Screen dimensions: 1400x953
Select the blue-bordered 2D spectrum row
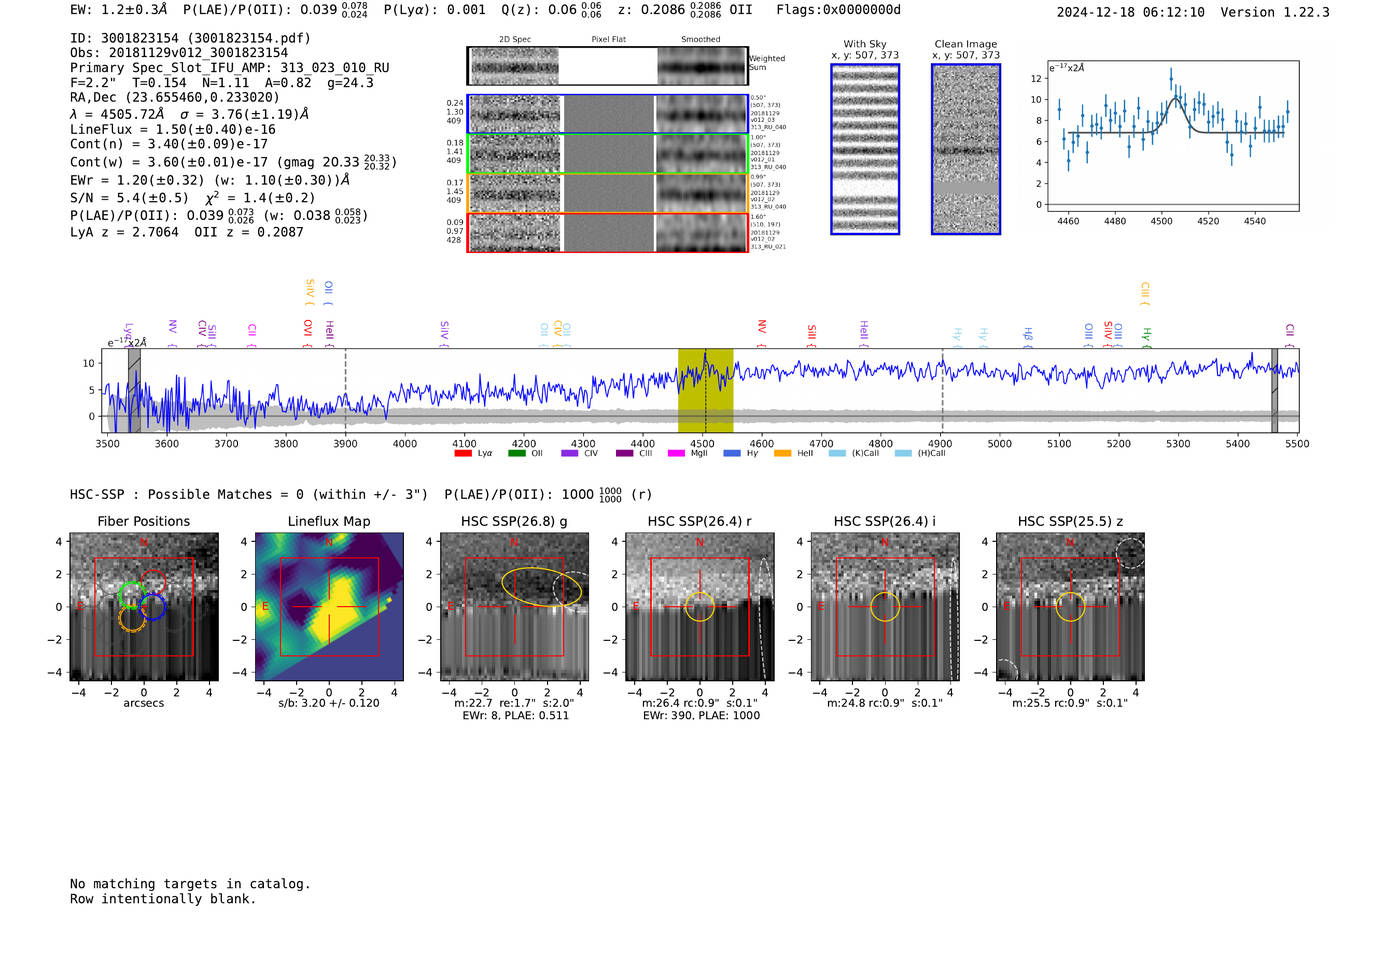coord(607,114)
